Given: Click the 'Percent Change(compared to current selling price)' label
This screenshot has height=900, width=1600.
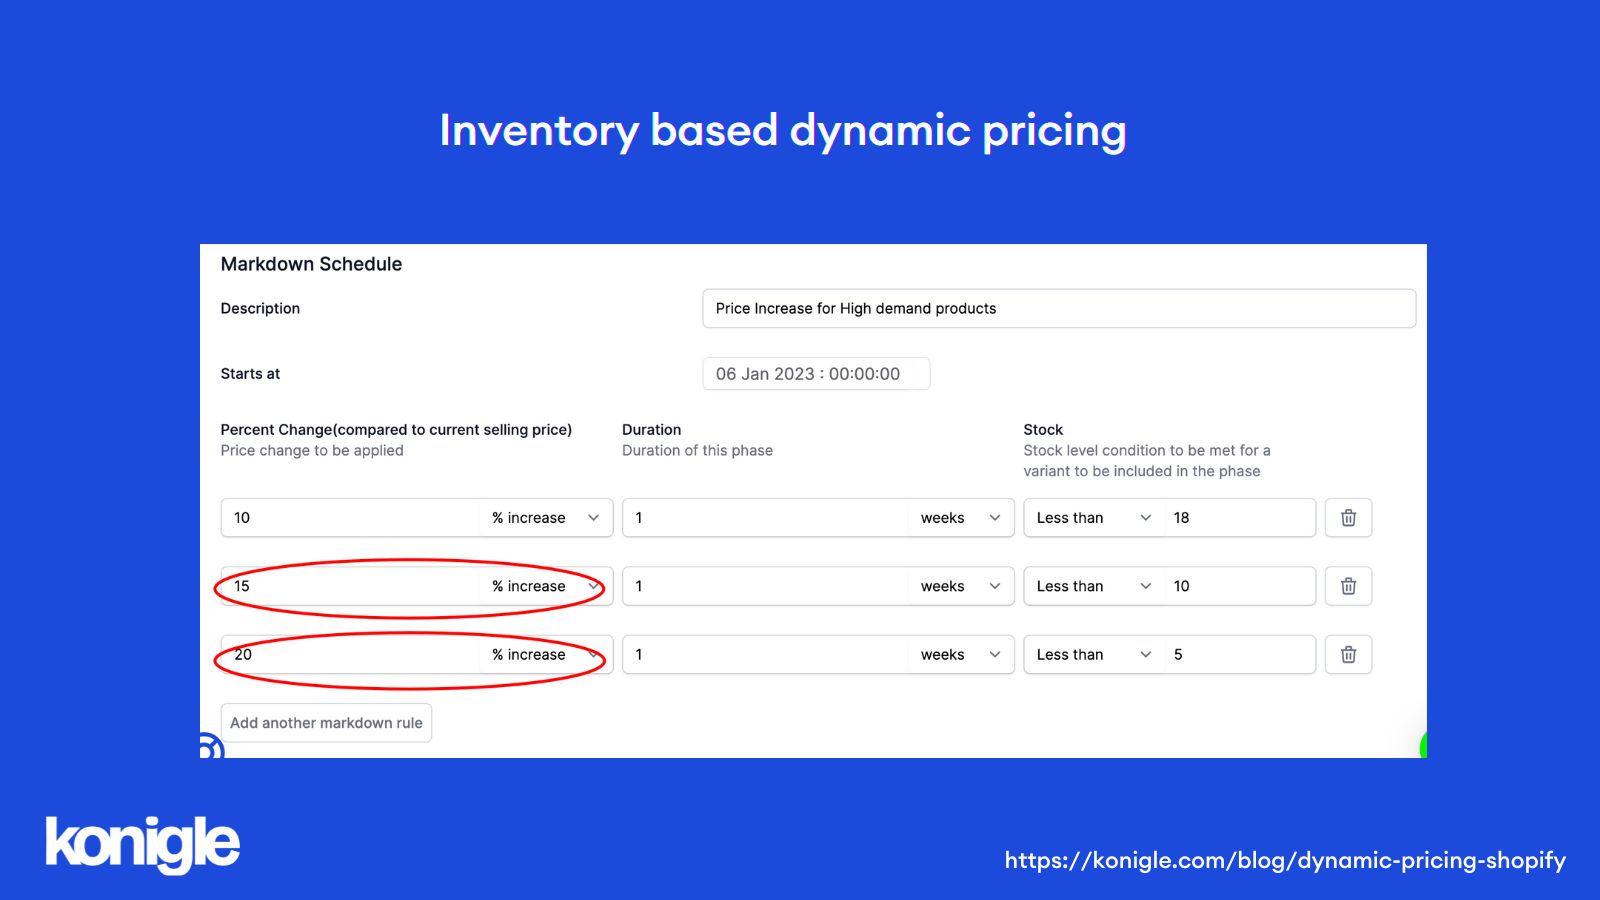Looking at the screenshot, I should 396,430.
